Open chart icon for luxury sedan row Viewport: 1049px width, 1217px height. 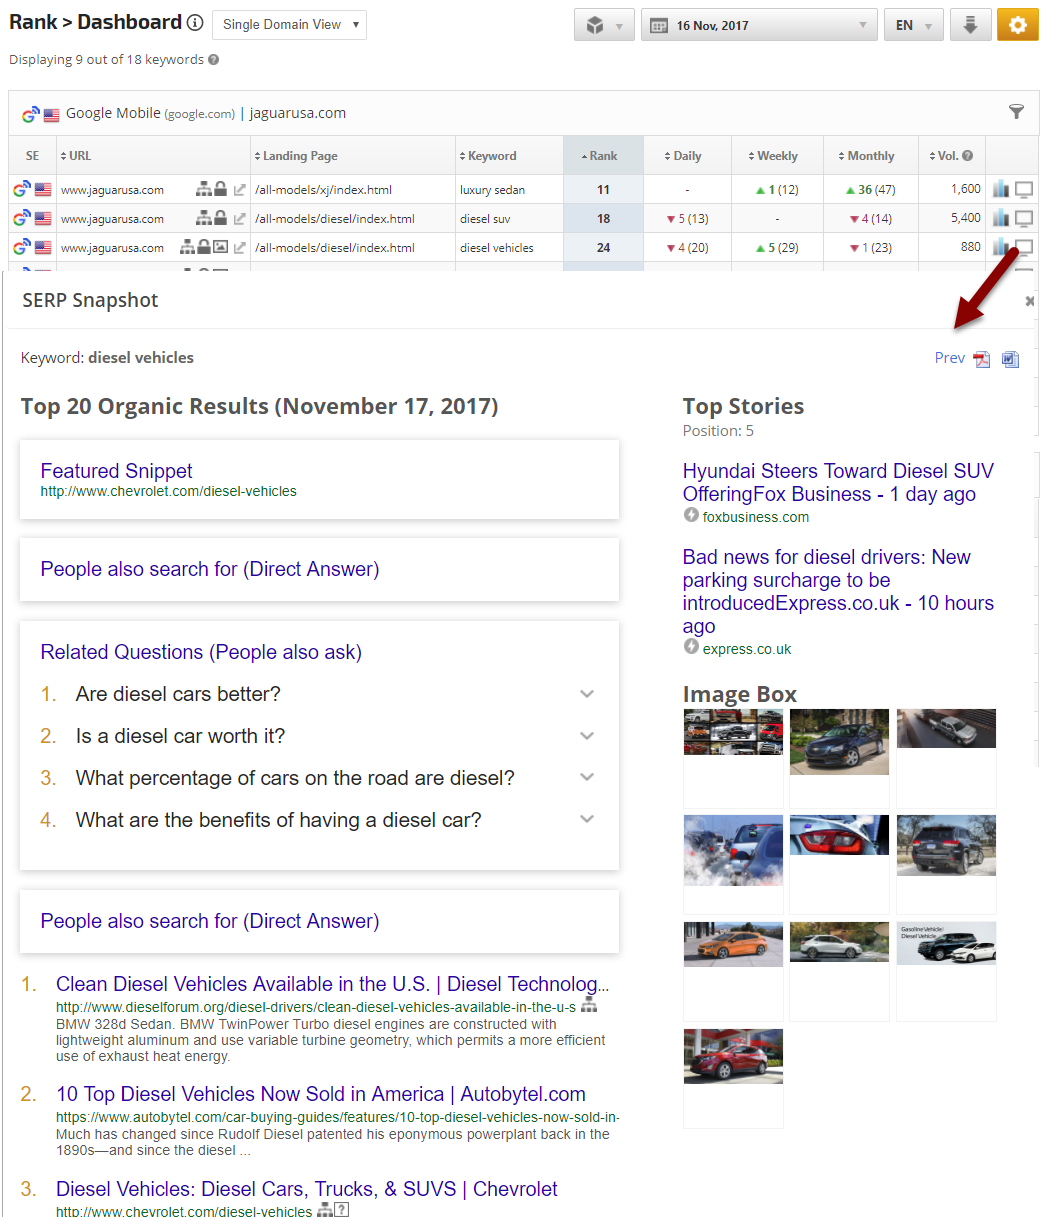[1001, 189]
